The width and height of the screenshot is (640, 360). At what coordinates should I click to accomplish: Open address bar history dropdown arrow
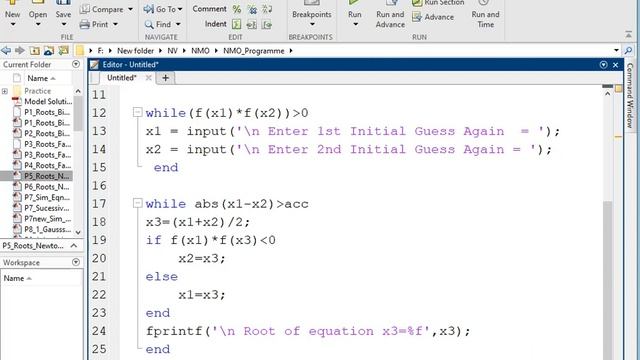click(x=616, y=51)
